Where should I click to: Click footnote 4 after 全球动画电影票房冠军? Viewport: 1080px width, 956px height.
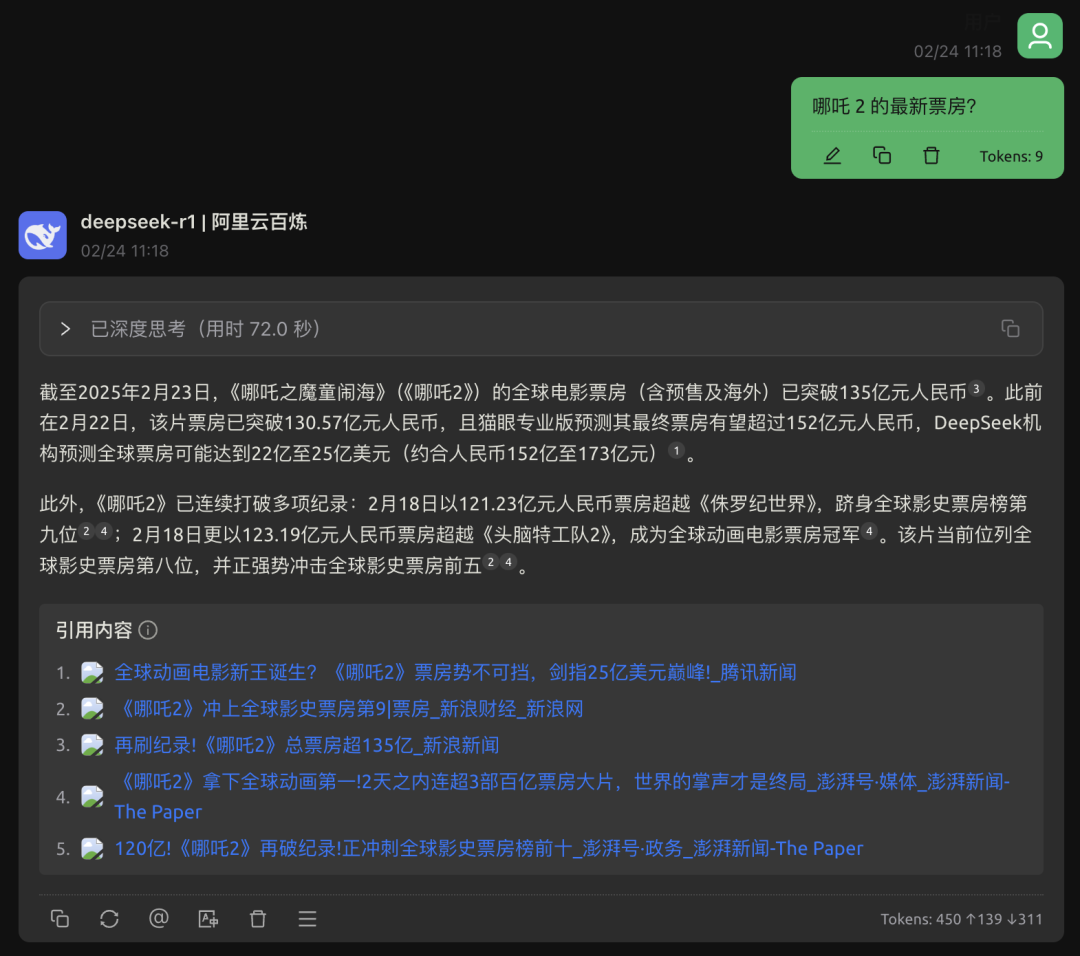pyautogui.click(x=869, y=531)
